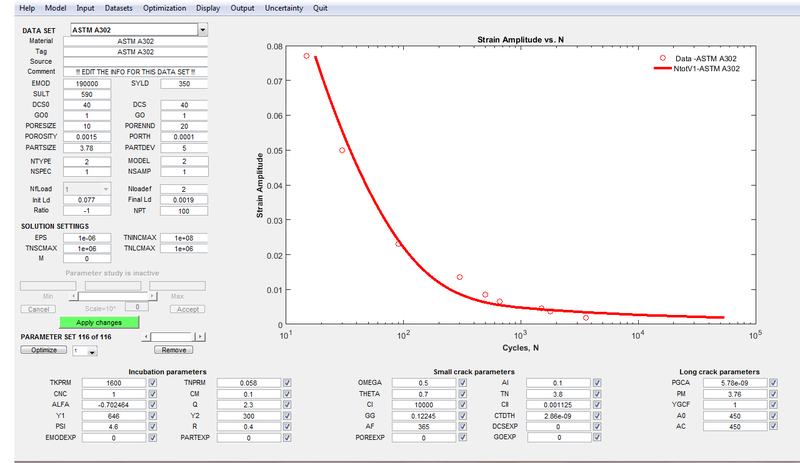Click the CI value field showing 10000

pyautogui.click(x=423, y=405)
